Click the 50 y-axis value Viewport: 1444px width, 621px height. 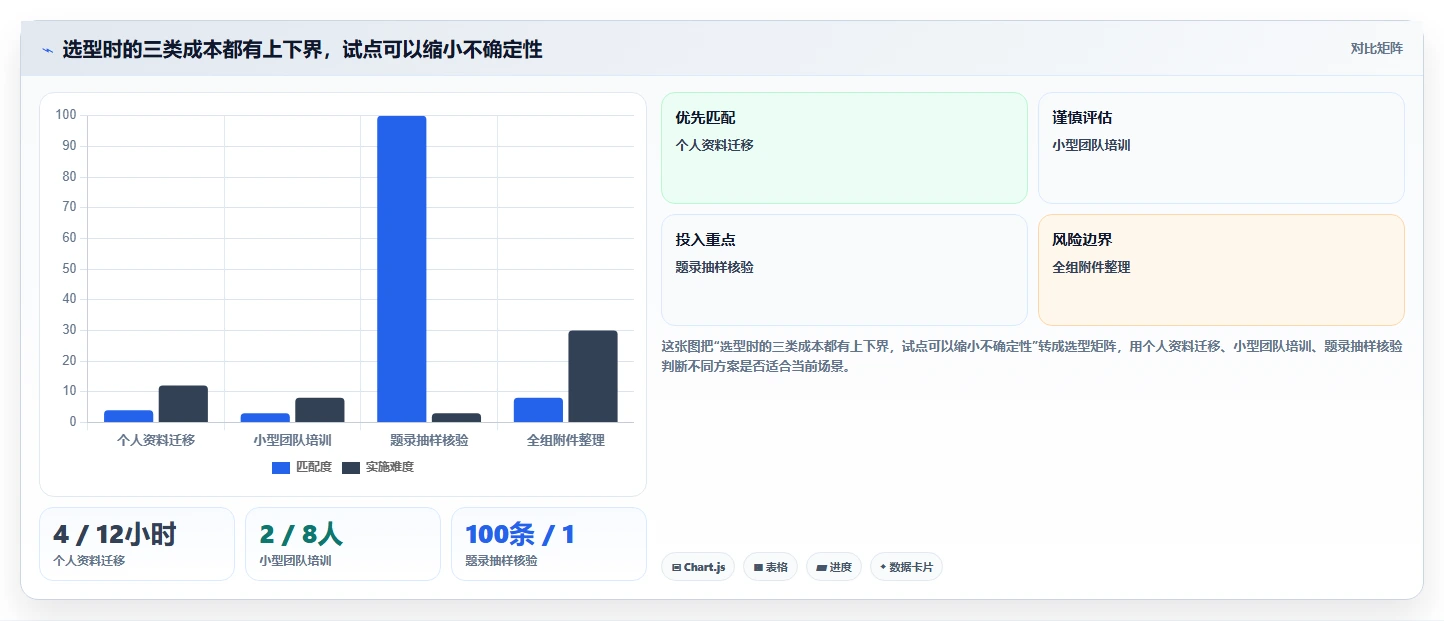[69, 268]
